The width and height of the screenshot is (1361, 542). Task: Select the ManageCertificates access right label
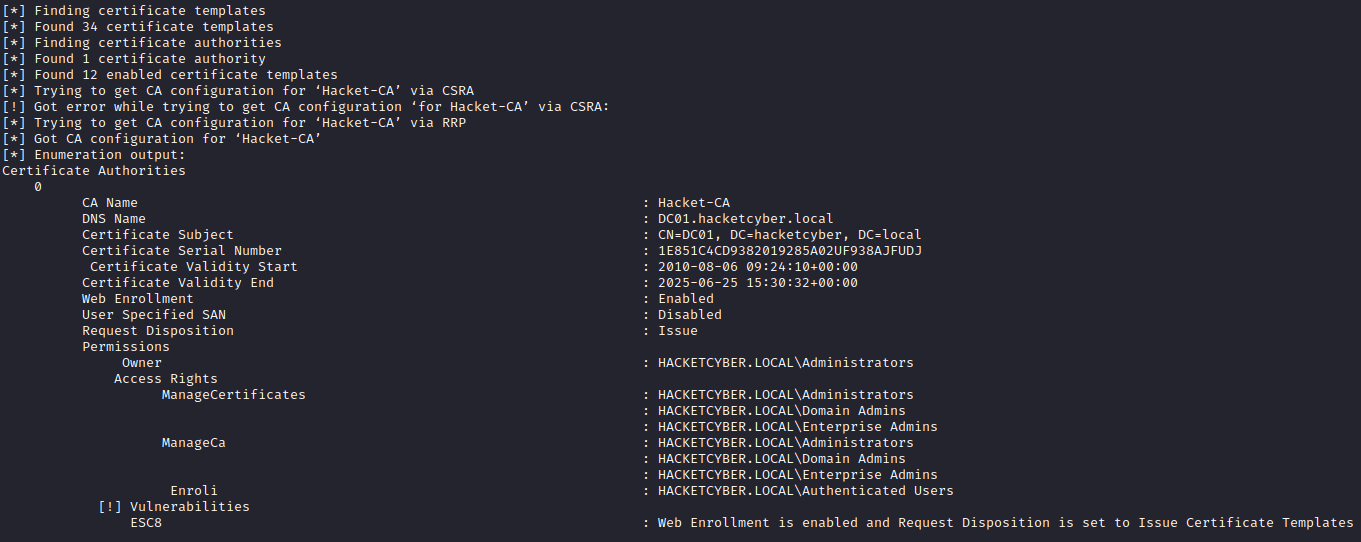click(234, 395)
